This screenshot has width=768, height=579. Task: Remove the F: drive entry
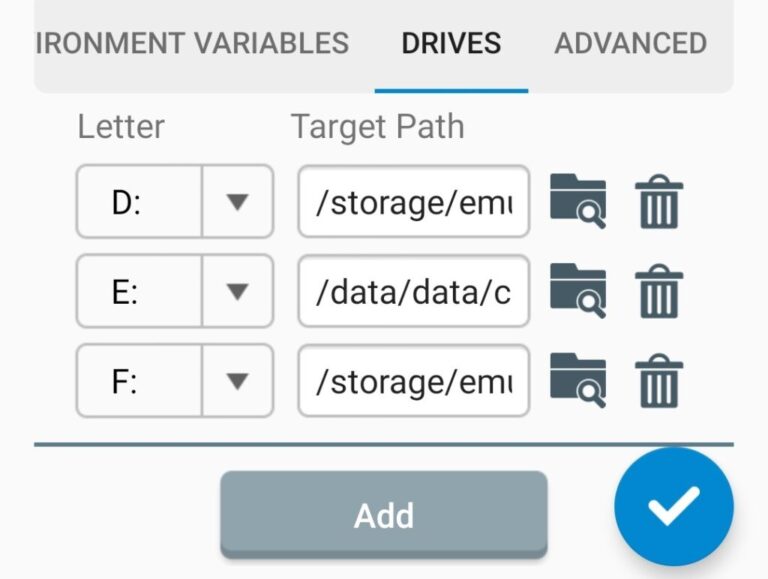click(659, 381)
